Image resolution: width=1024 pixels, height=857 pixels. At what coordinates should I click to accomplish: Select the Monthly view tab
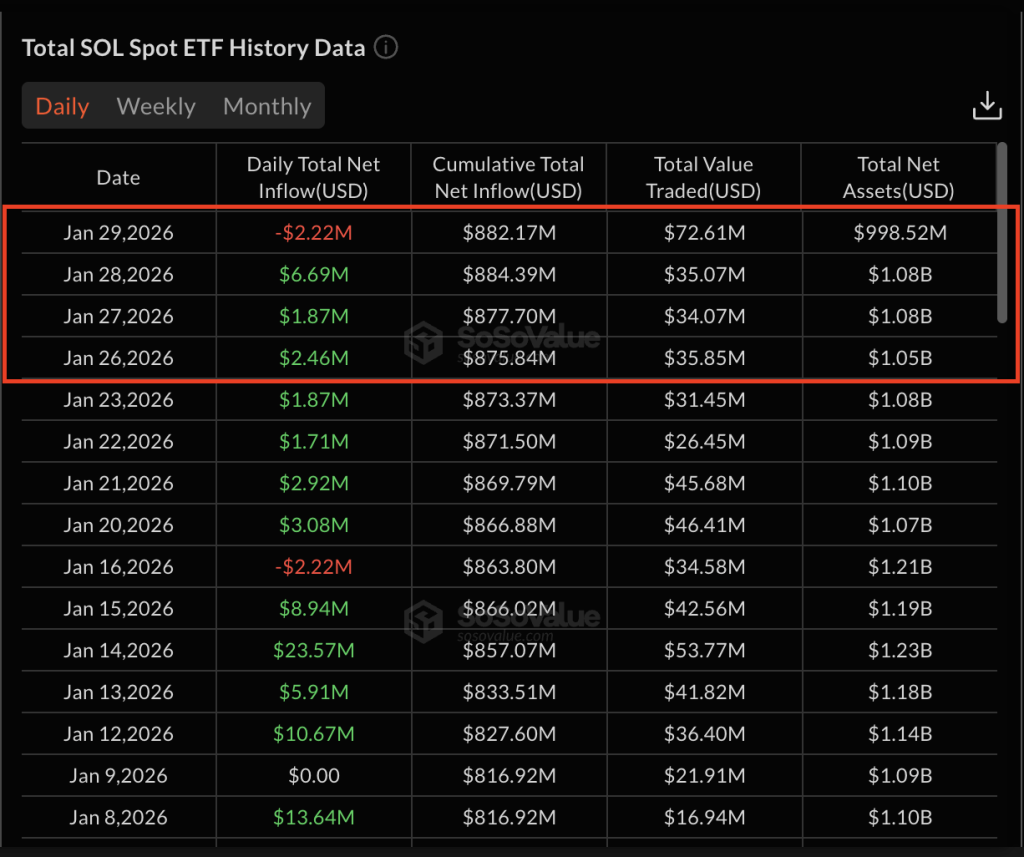(267, 106)
